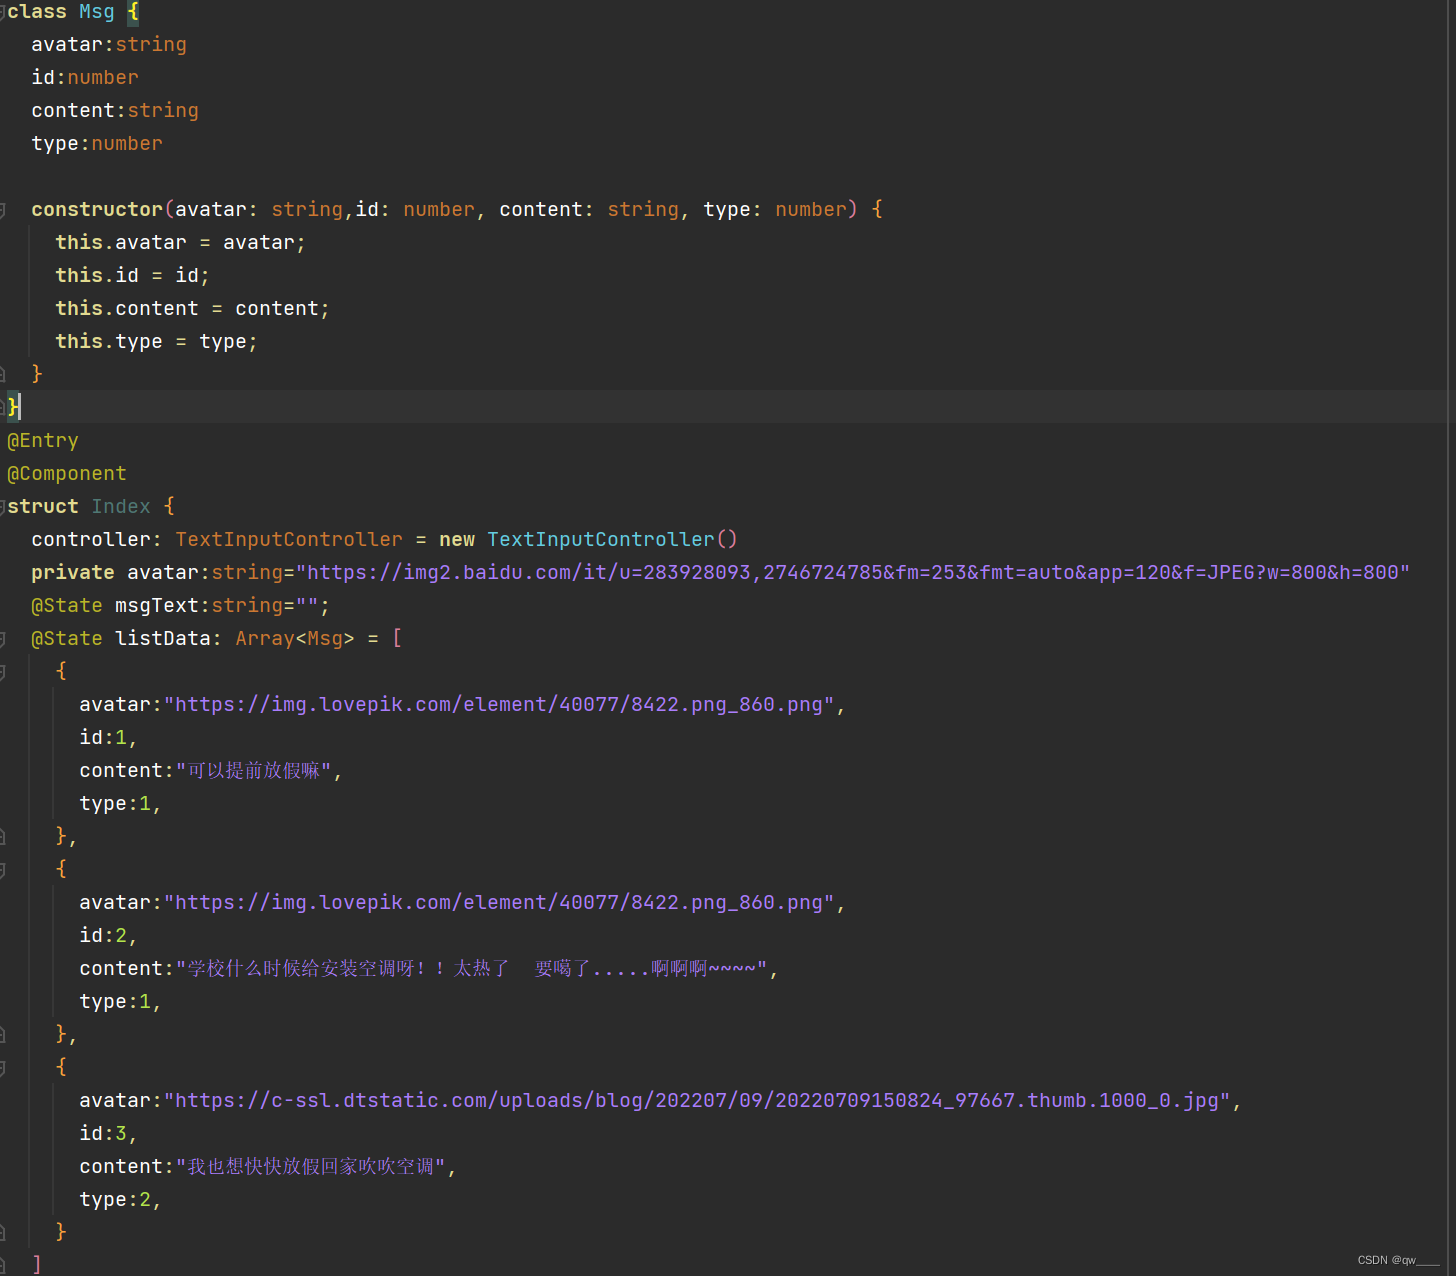Click the 'content:string' field declaration
The height and width of the screenshot is (1276, 1456).
coord(115,111)
